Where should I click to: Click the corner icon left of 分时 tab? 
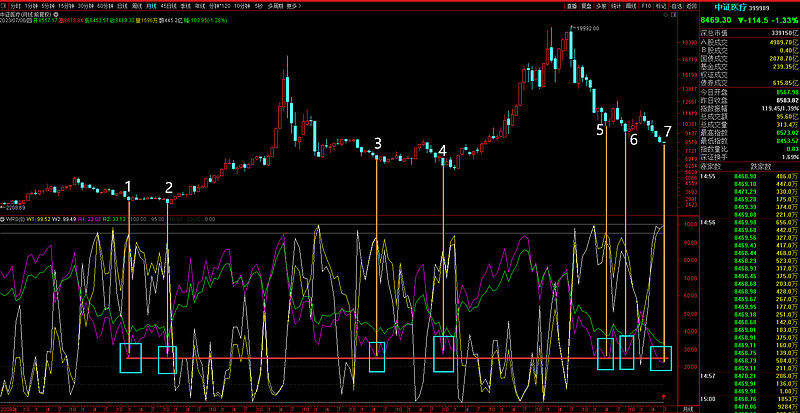[x=3, y=5]
